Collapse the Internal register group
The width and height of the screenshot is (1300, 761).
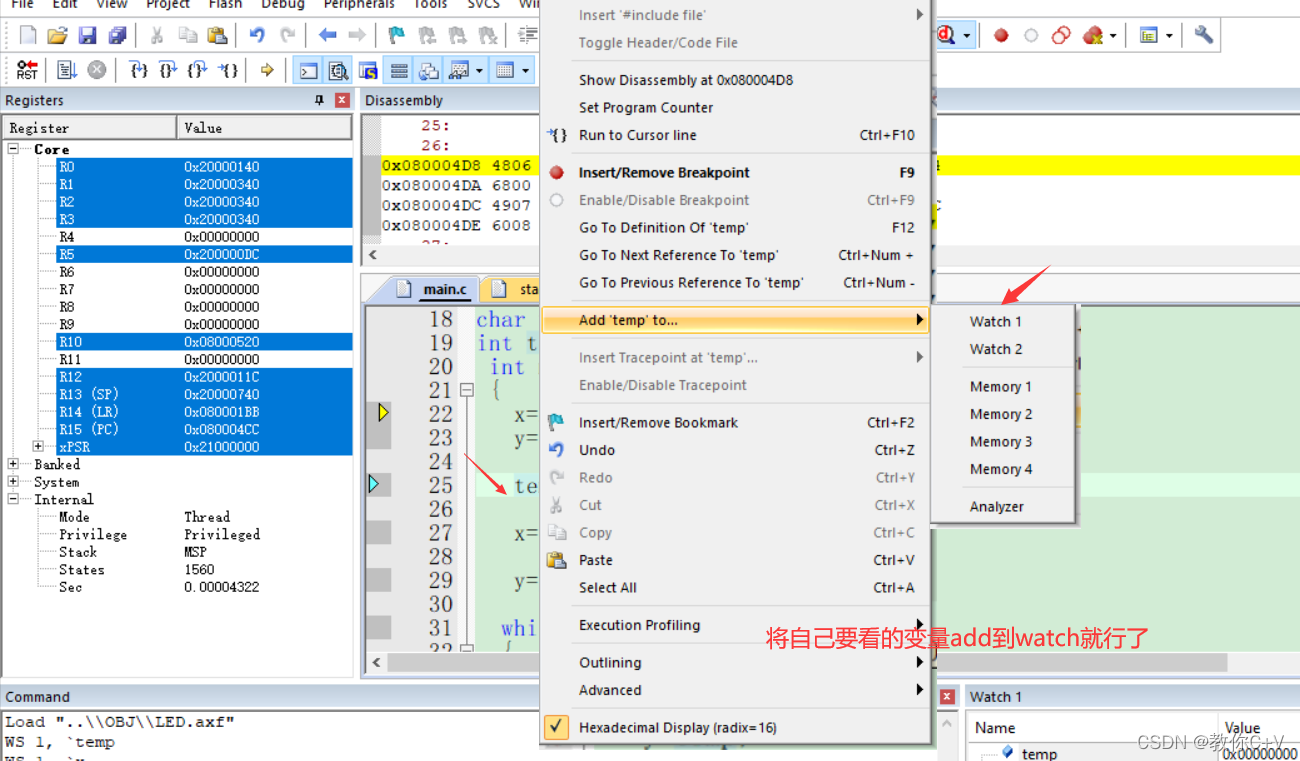pyautogui.click(x=14, y=499)
